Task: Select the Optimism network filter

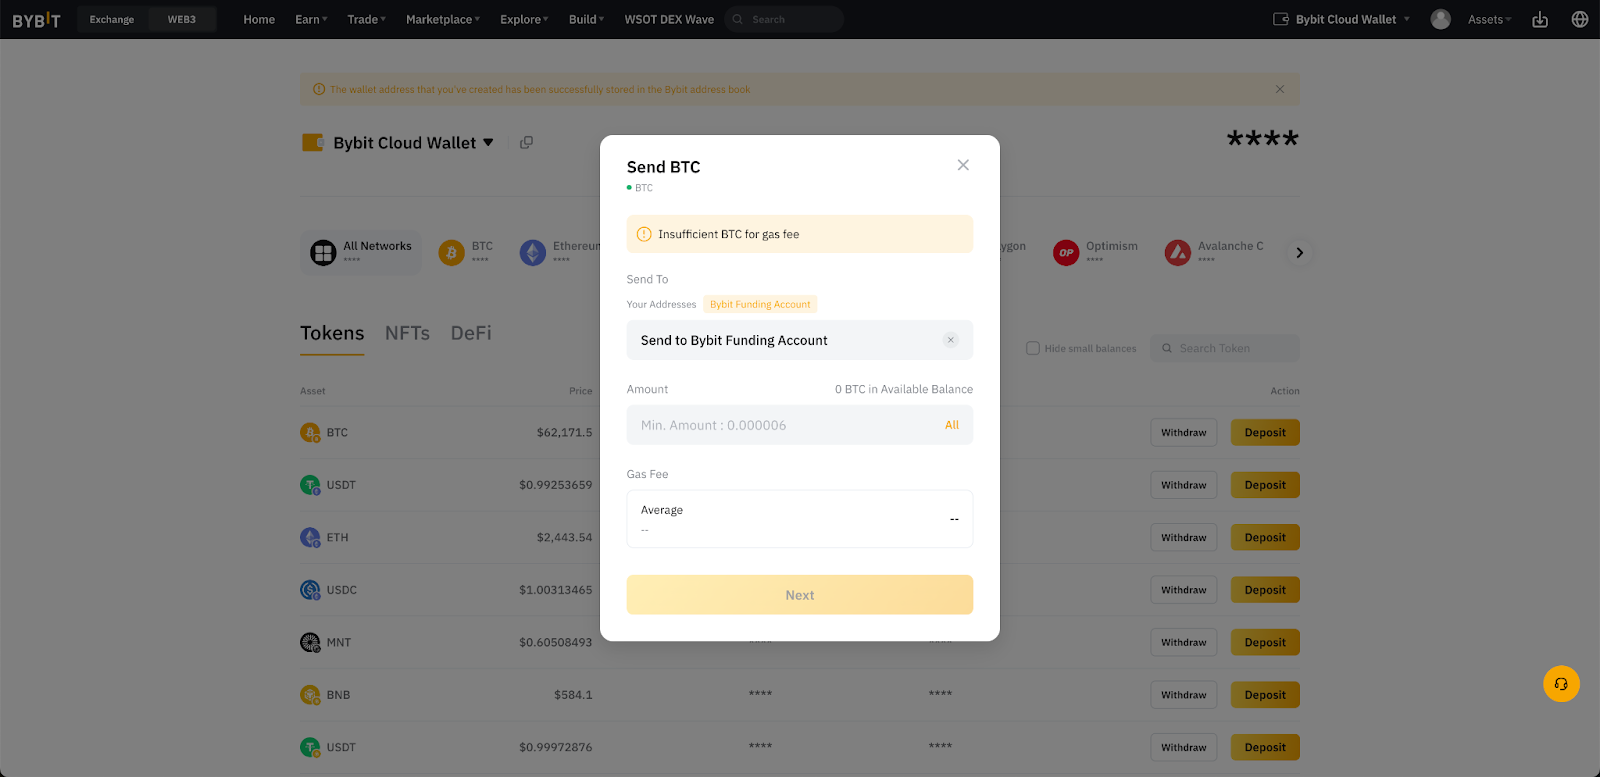Action: click(x=1095, y=252)
